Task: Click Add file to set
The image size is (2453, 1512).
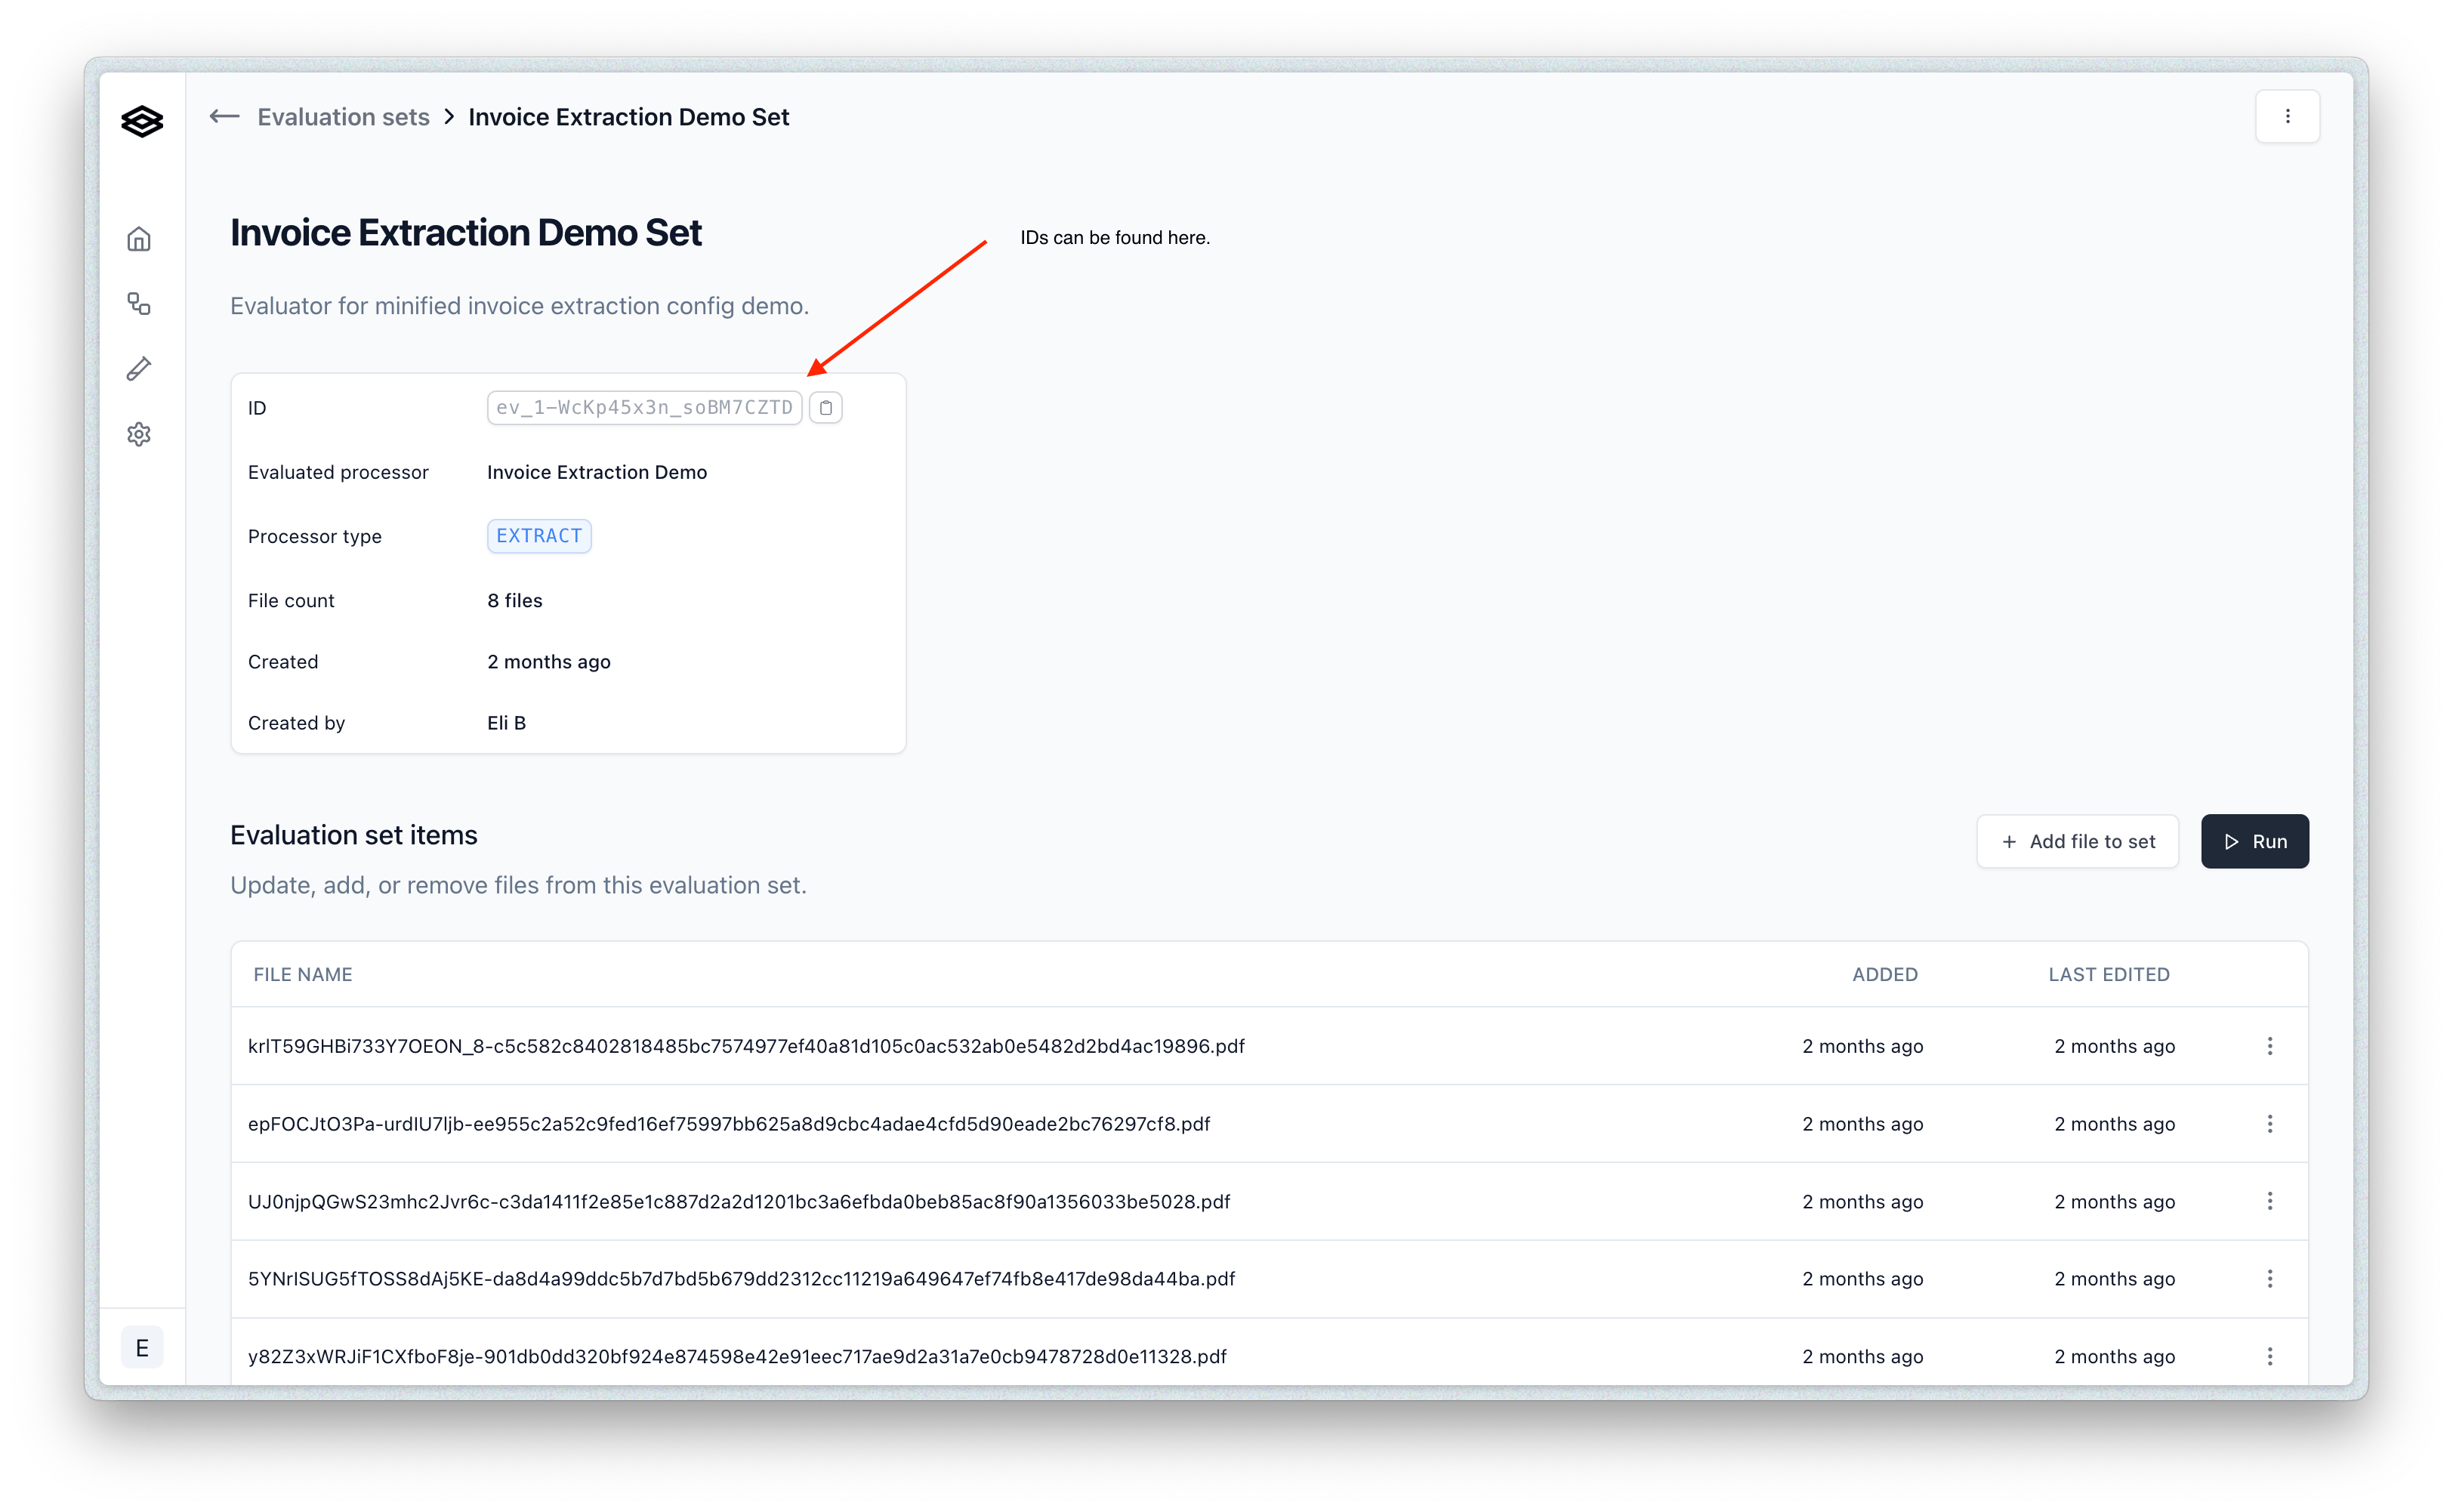Action: (2077, 841)
